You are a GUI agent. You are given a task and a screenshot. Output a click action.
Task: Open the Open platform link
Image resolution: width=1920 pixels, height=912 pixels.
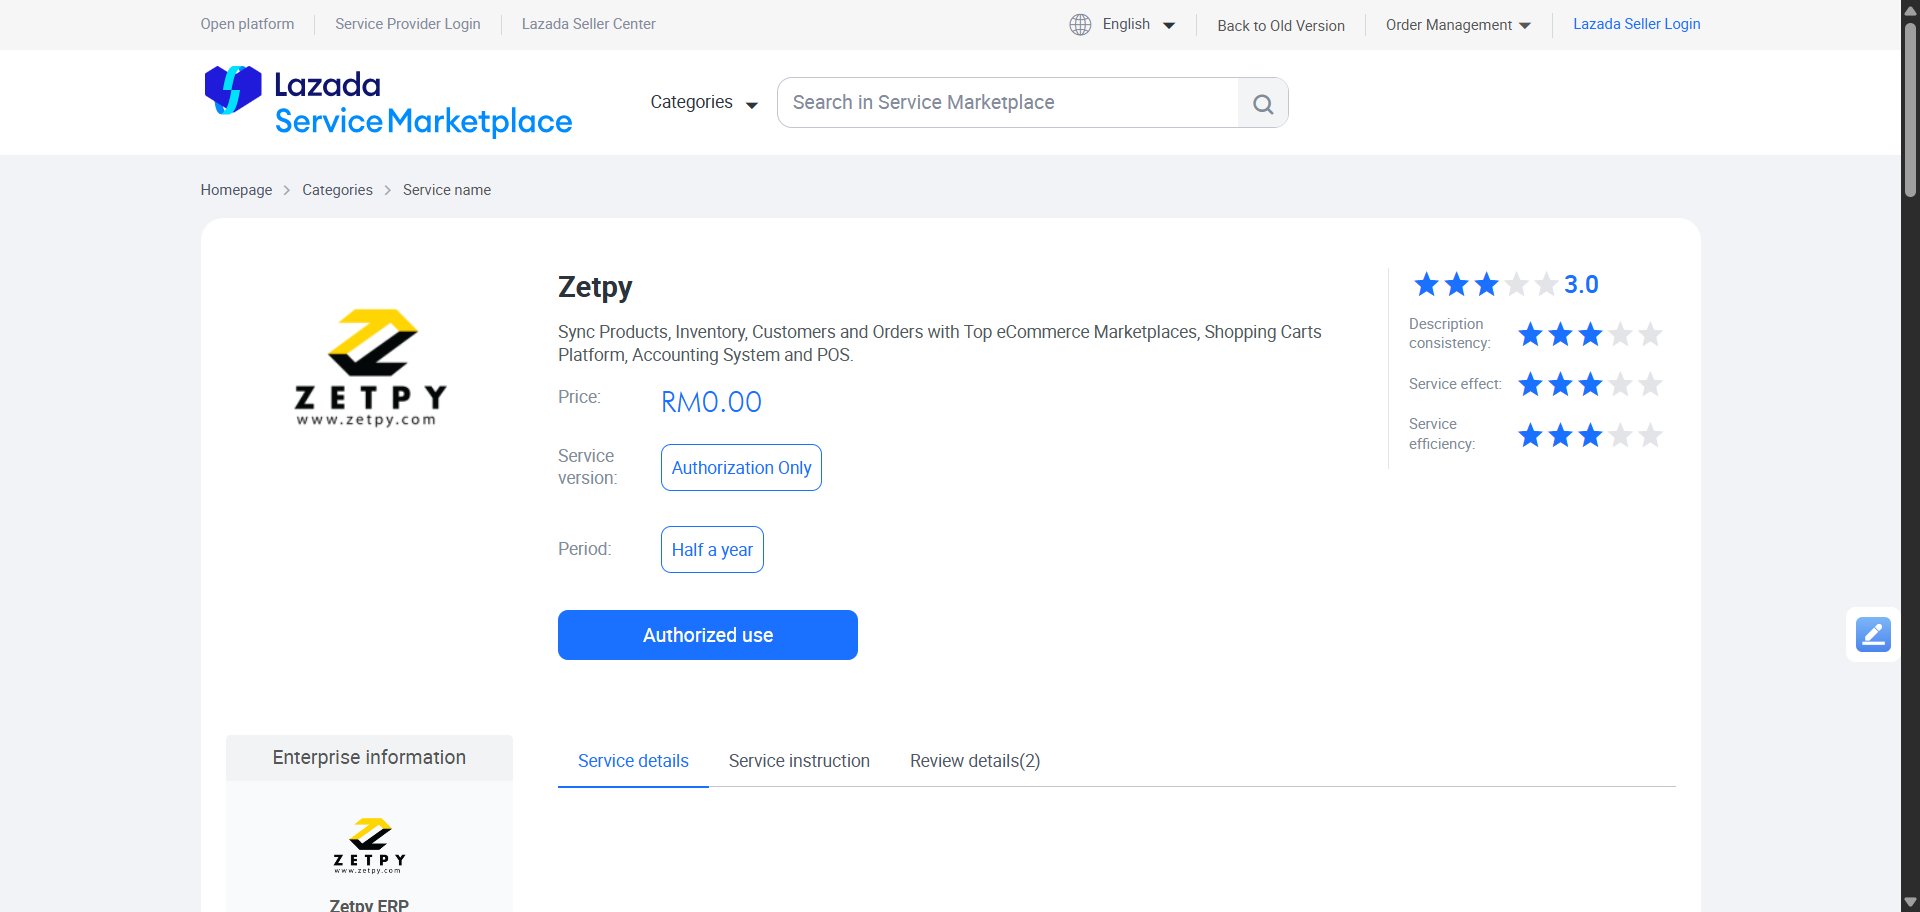tap(247, 24)
